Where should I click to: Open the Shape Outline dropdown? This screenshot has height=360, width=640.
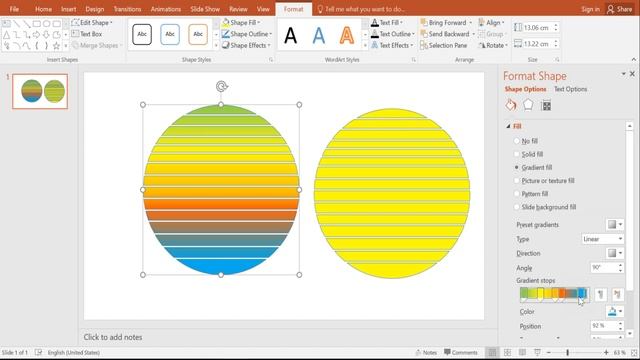pos(247,34)
